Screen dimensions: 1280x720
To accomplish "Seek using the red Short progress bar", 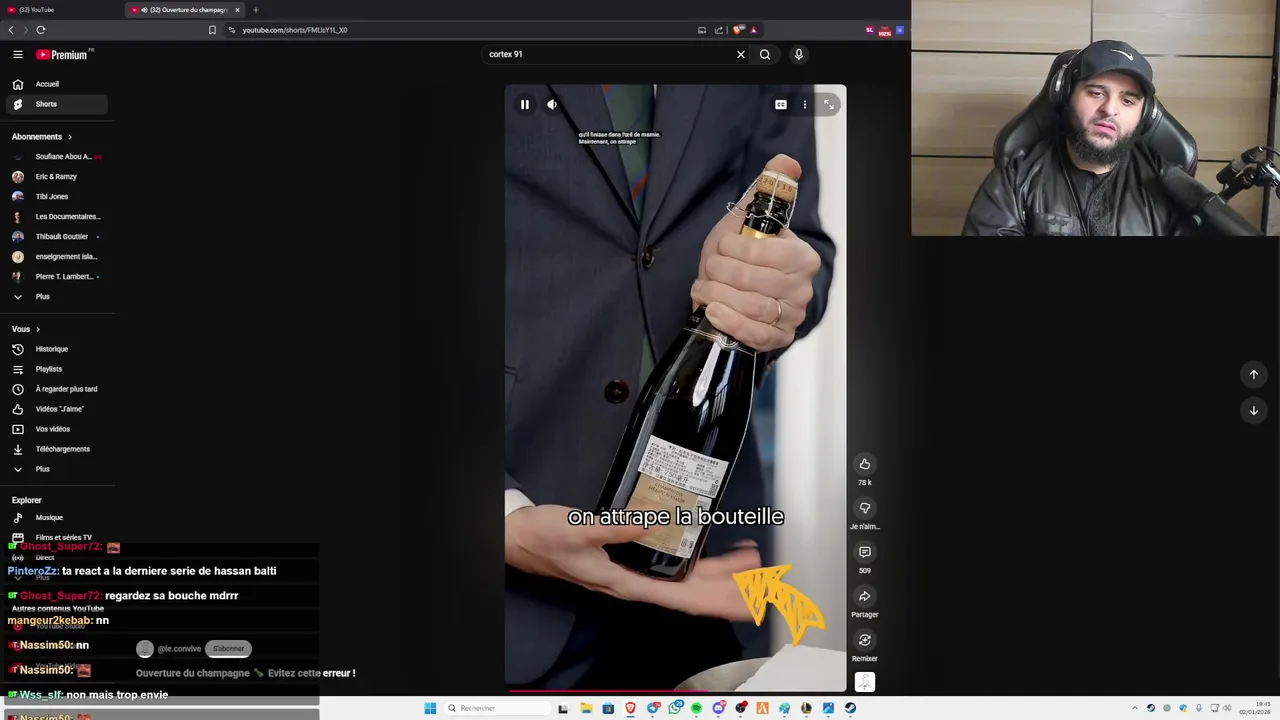I will (x=675, y=690).
